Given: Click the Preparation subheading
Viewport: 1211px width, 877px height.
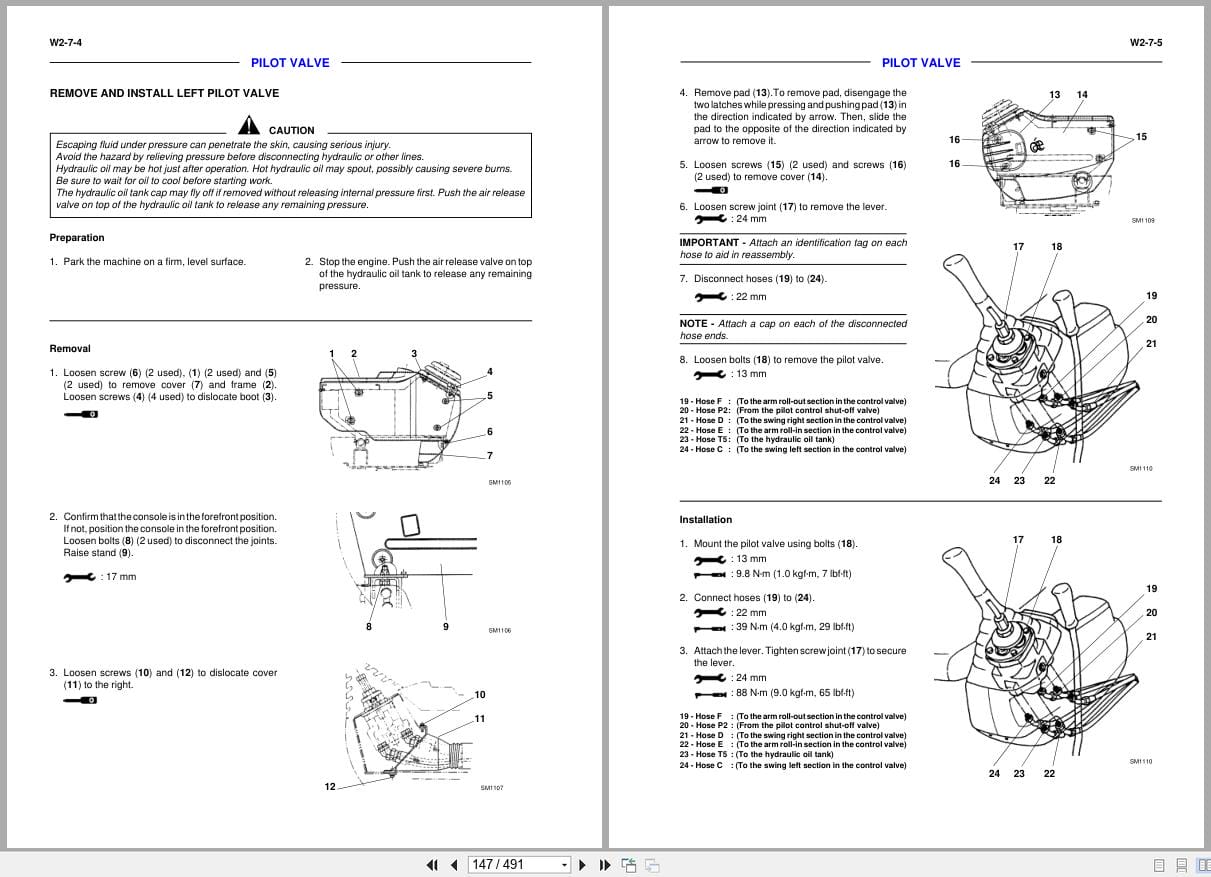Looking at the screenshot, I should tap(77, 238).
